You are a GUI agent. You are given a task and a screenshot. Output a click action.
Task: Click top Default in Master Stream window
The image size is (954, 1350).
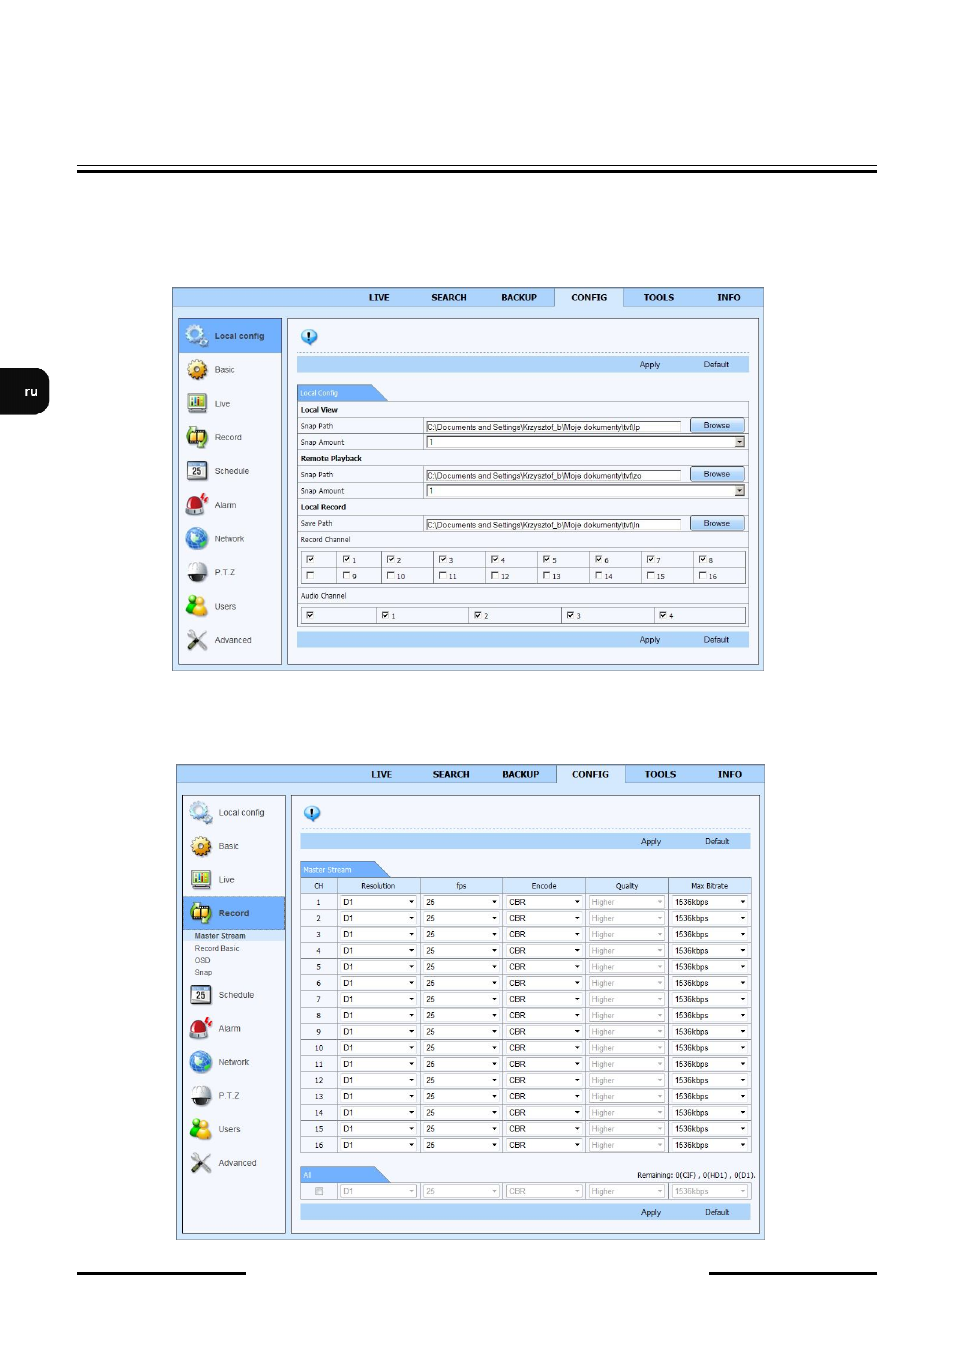(x=717, y=842)
